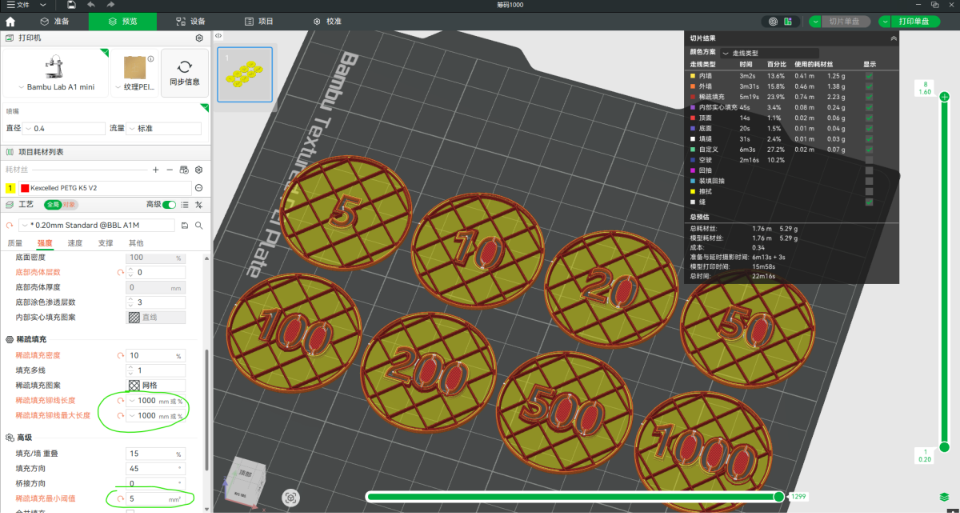
Task: Reset 底部壳体层数 to default
Action: tap(121, 272)
